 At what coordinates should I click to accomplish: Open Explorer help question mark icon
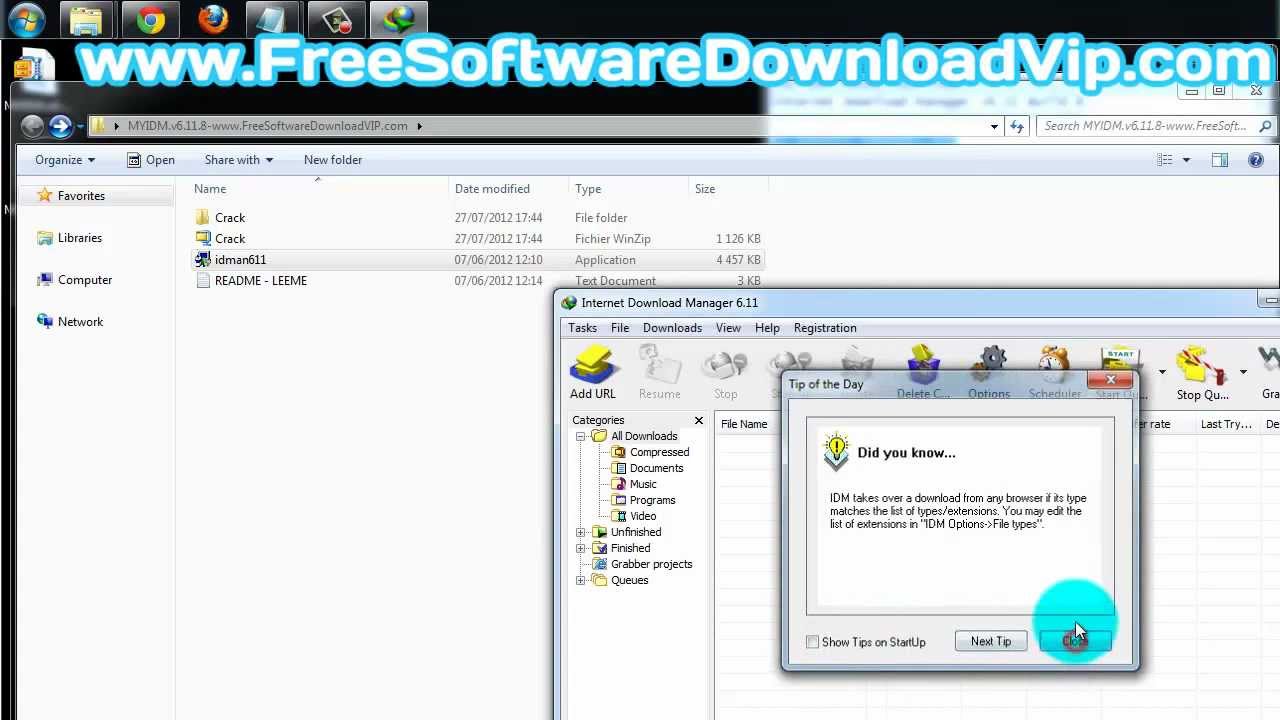point(1256,160)
